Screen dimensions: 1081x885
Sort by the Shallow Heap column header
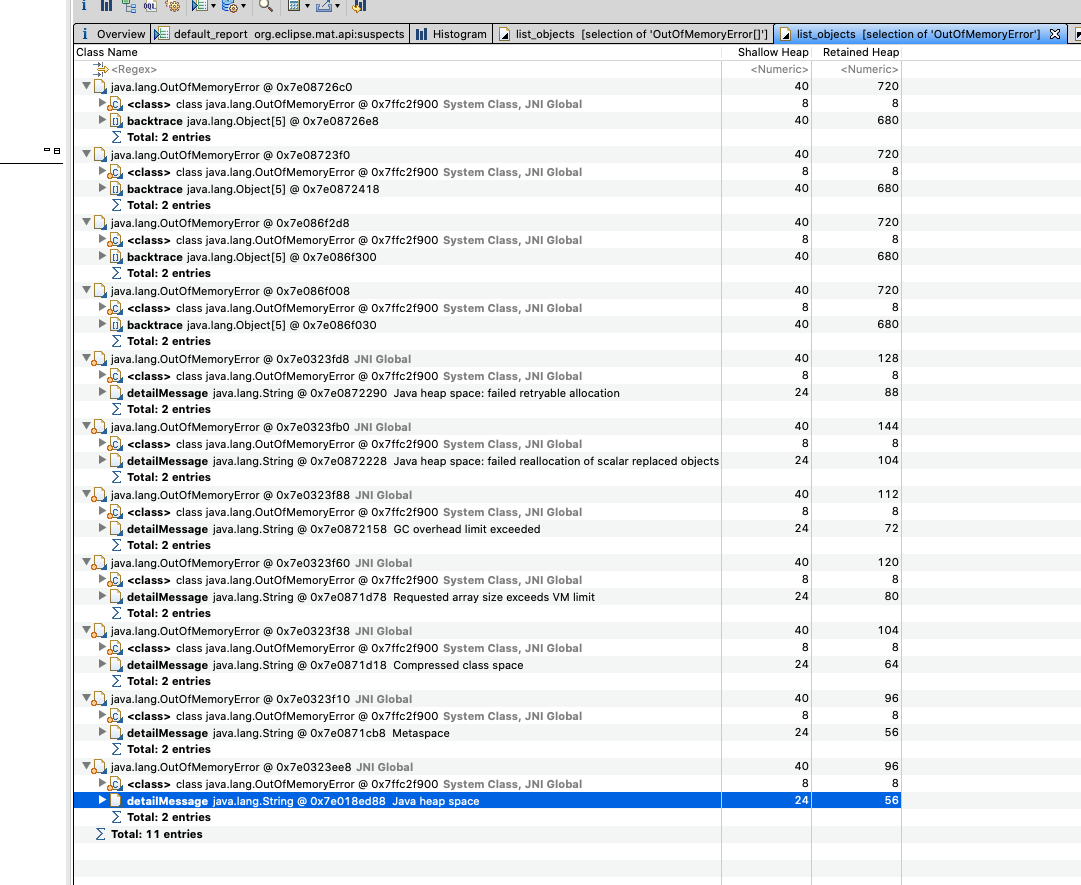[773, 52]
